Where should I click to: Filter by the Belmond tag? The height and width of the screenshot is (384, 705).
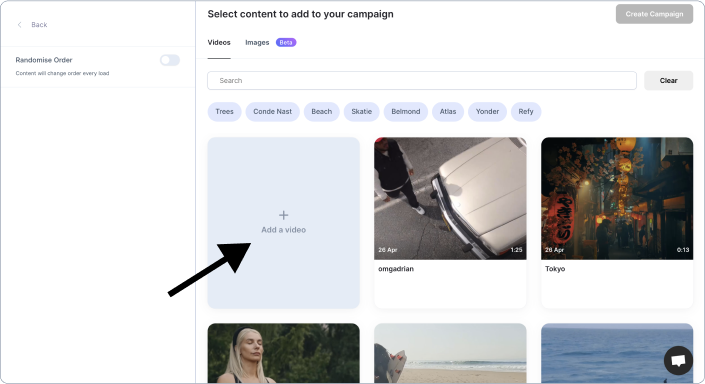[x=406, y=112]
